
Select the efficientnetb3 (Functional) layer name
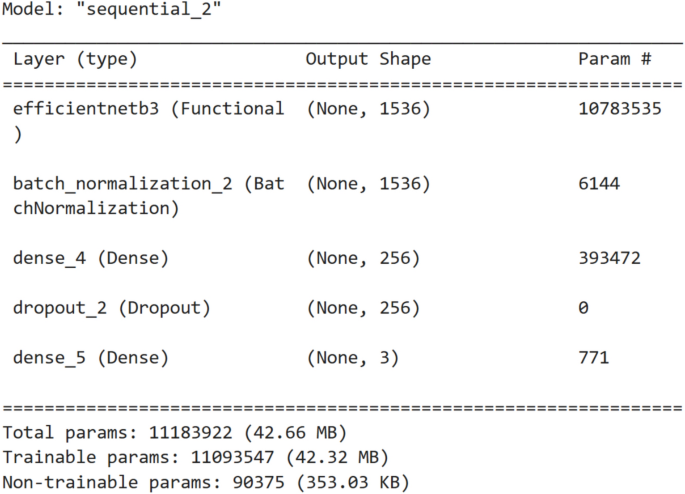coord(148,109)
